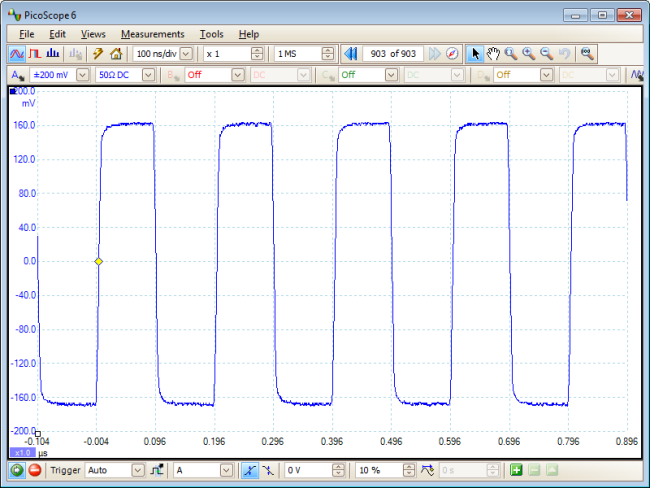Stop capture with red Stop button
The width and height of the screenshot is (650, 488).
click(x=34, y=470)
